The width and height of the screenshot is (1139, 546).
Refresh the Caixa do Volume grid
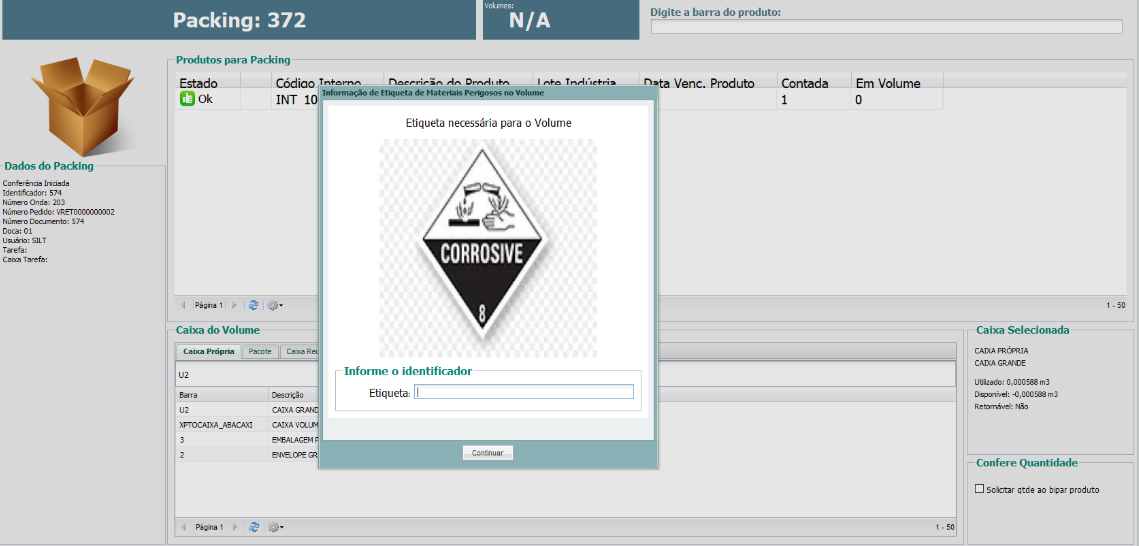254,527
